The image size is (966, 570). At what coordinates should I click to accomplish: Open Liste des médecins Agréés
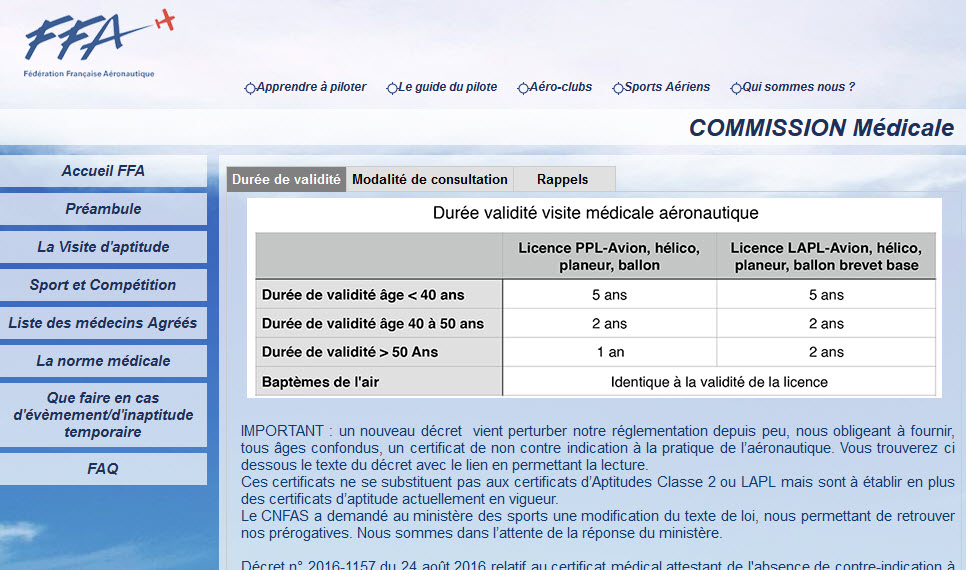pyautogui.click(x=103, y=323)
